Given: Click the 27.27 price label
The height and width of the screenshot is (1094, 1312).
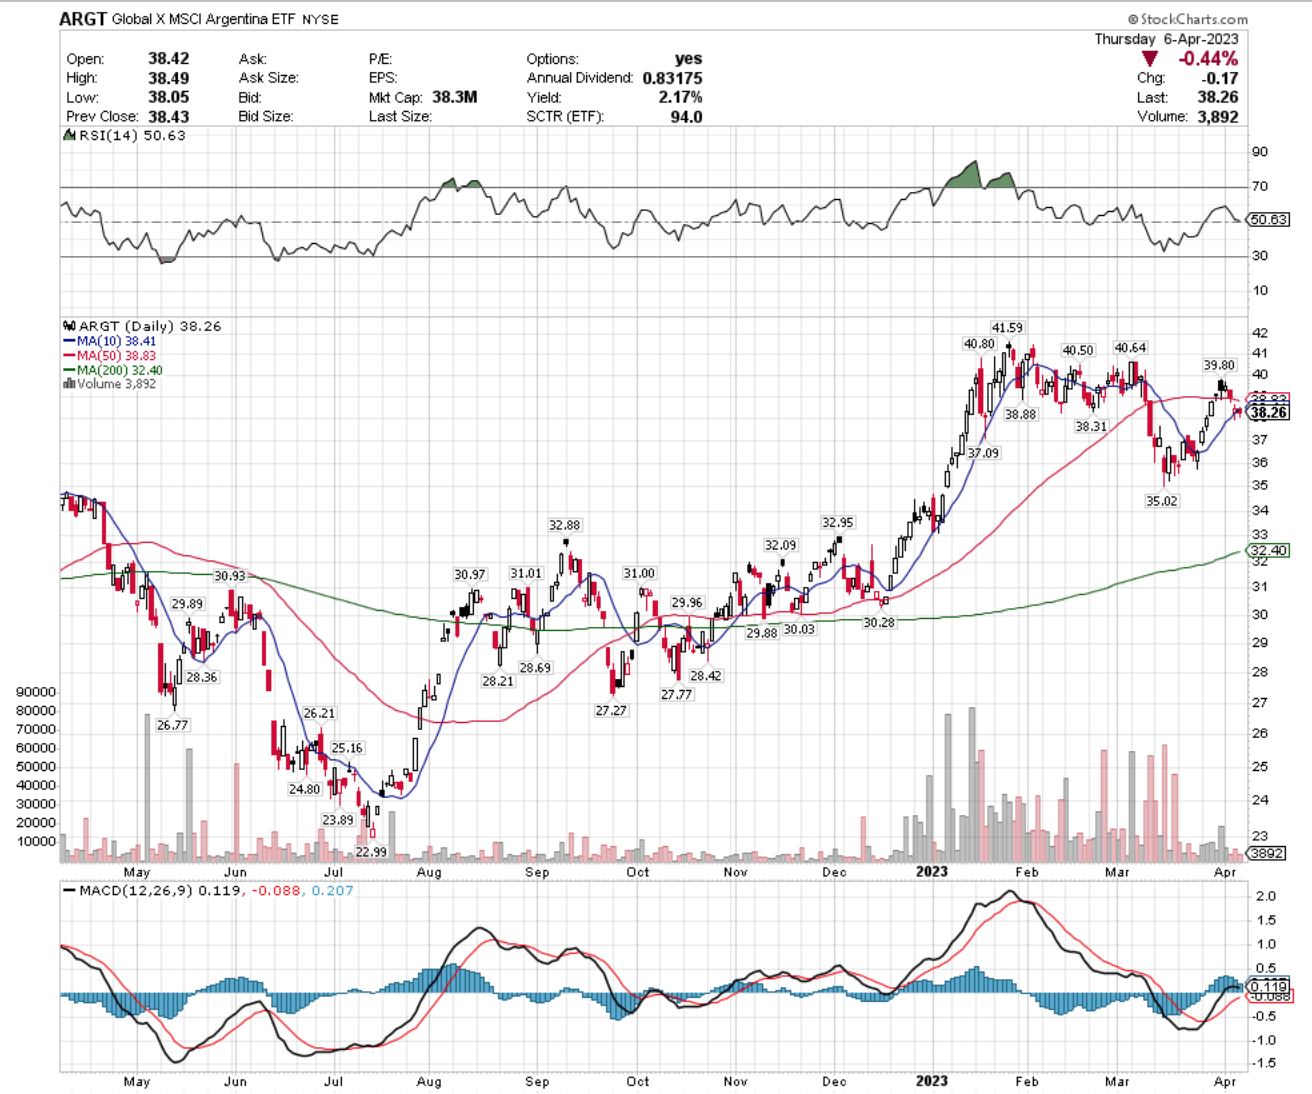Looking at the screenshot, I should (611, 710).
